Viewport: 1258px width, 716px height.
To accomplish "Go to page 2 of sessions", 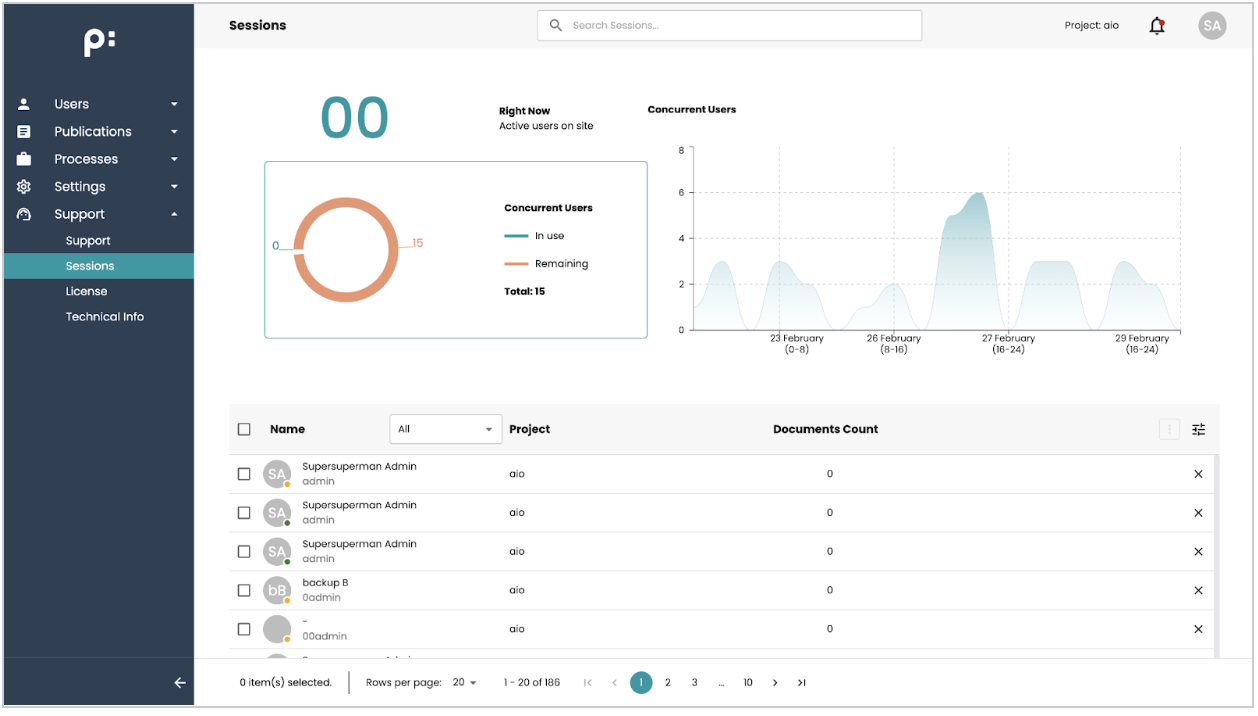I will (x=668, y=683).
